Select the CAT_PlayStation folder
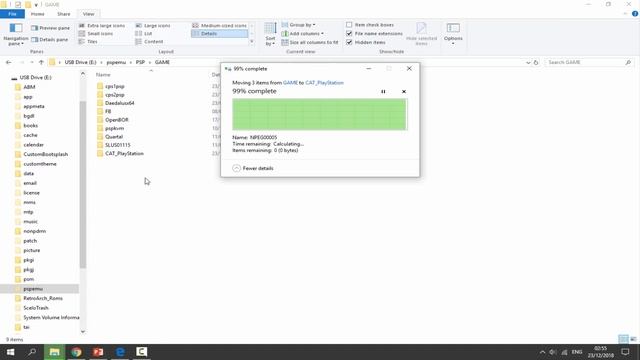 (x=124, y=153)
